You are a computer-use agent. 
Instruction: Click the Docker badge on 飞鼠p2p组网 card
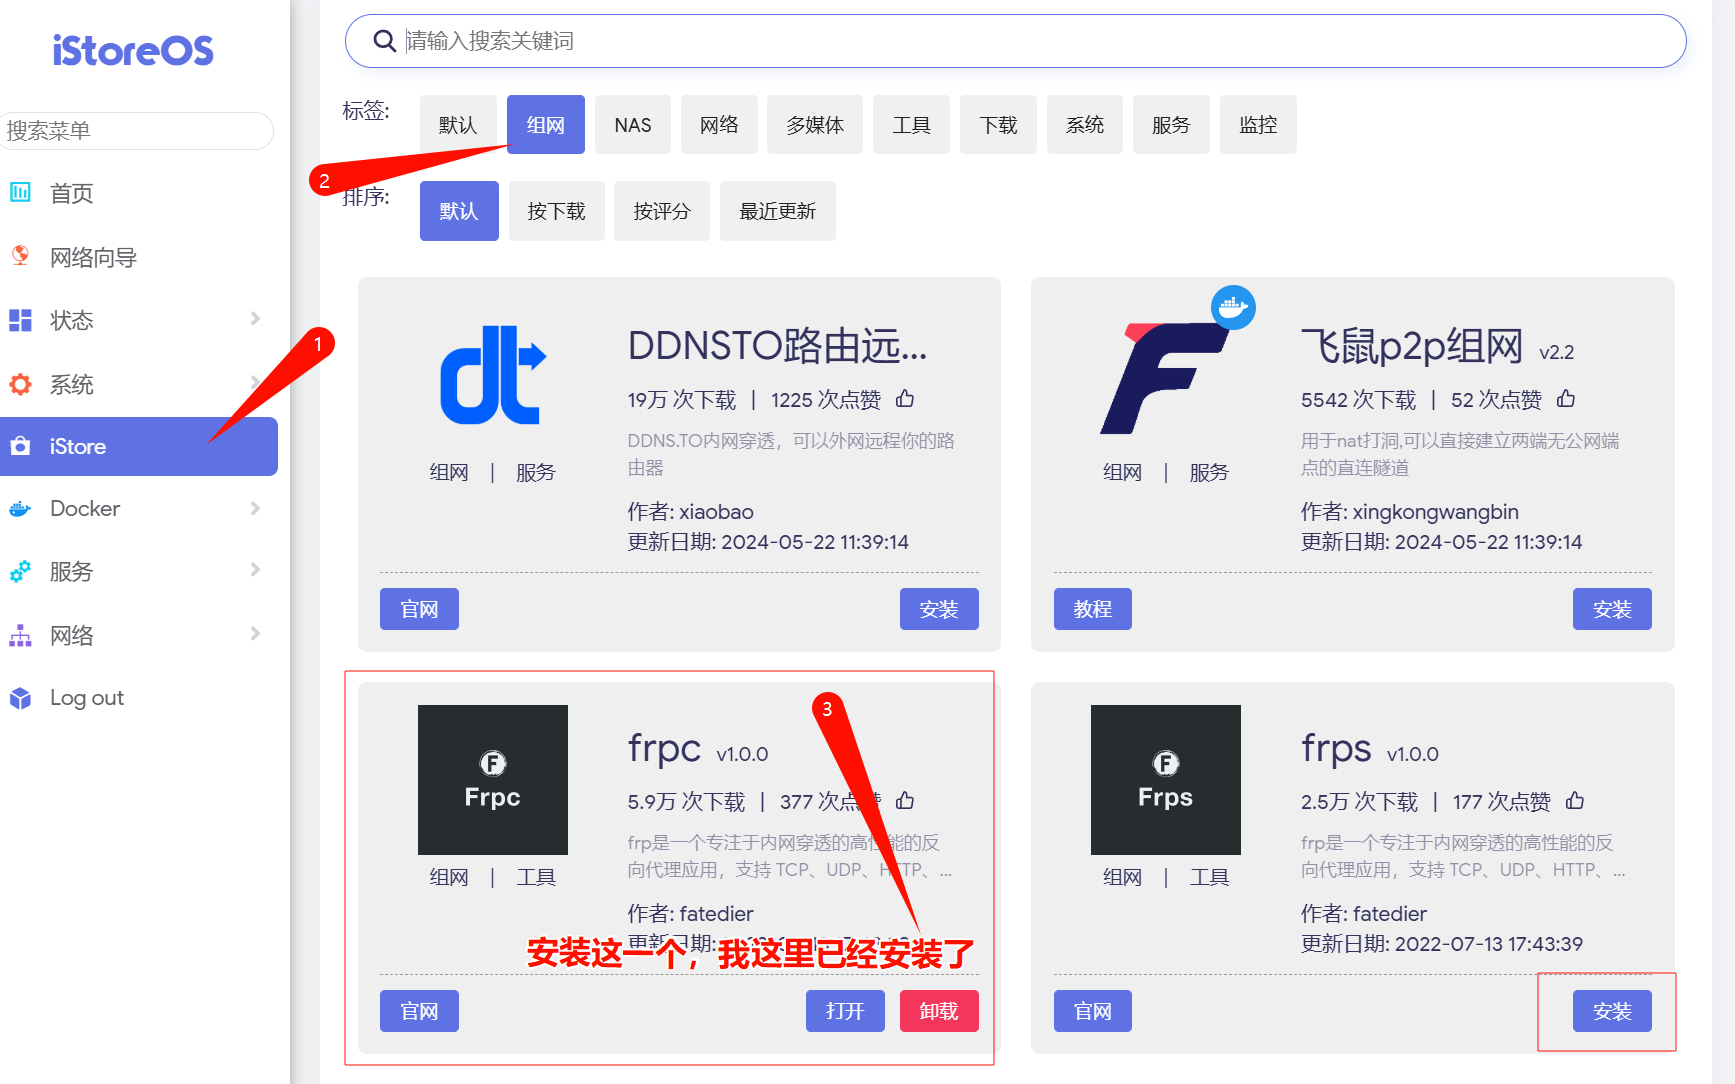(1234, 307)
